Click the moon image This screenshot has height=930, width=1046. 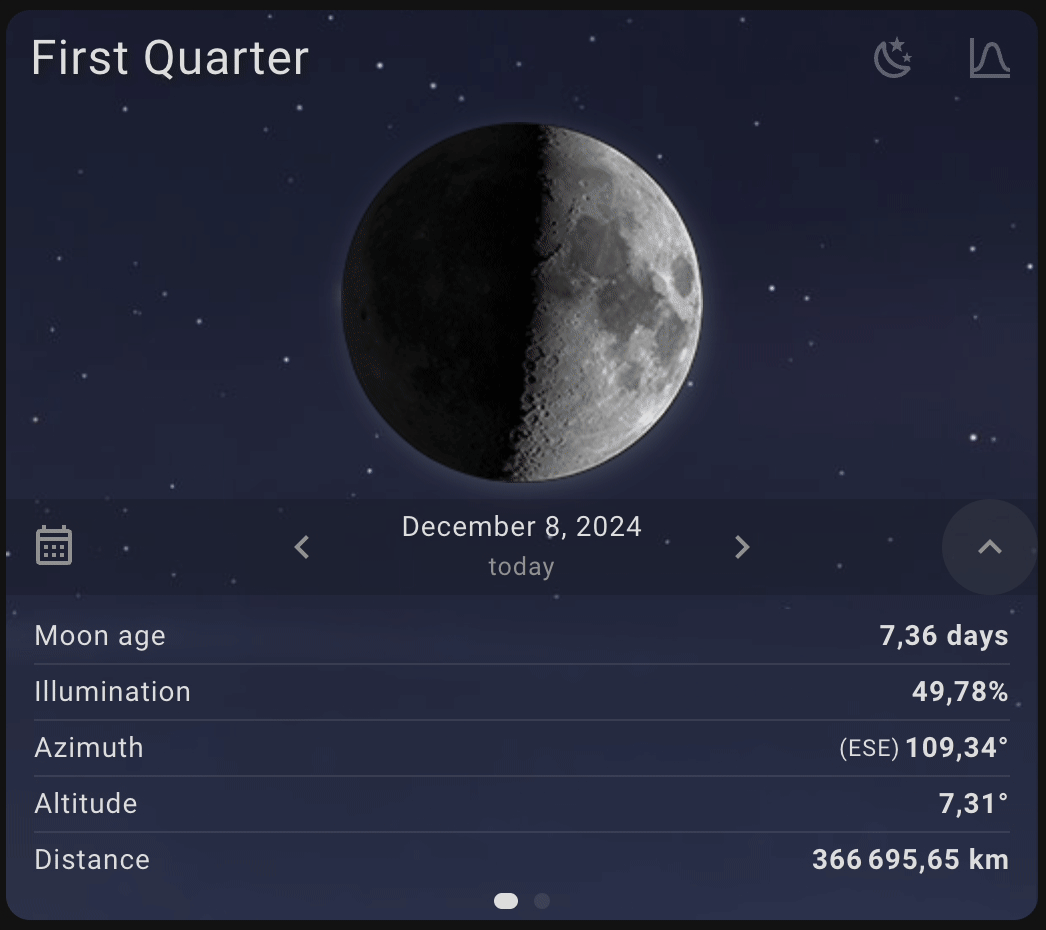[x=522, y=302]
